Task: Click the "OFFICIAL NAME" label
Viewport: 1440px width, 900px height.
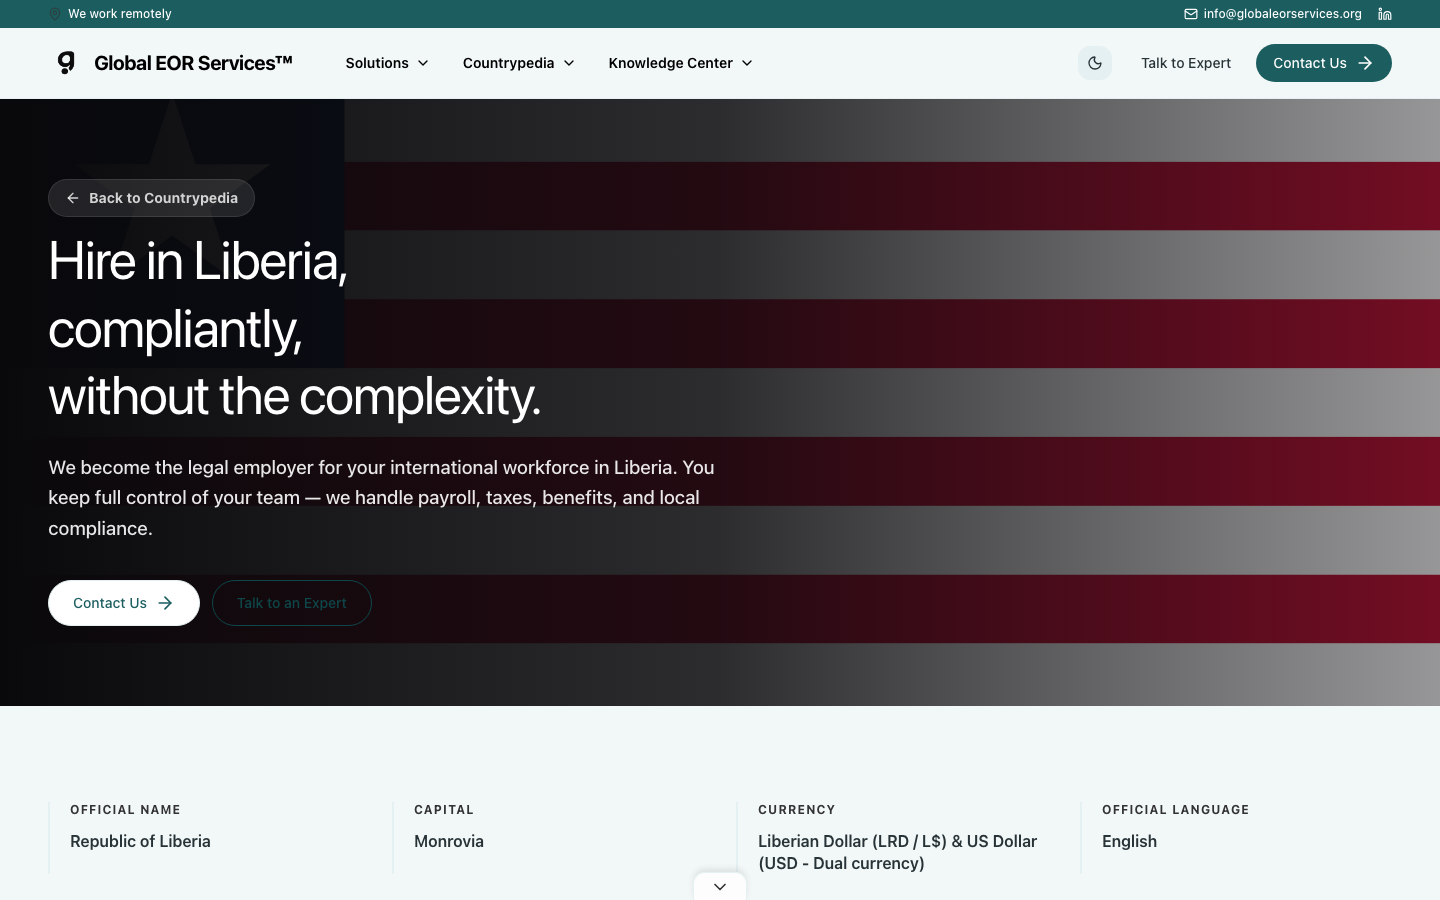Action: pyautogui.click(x=125, y=810)
